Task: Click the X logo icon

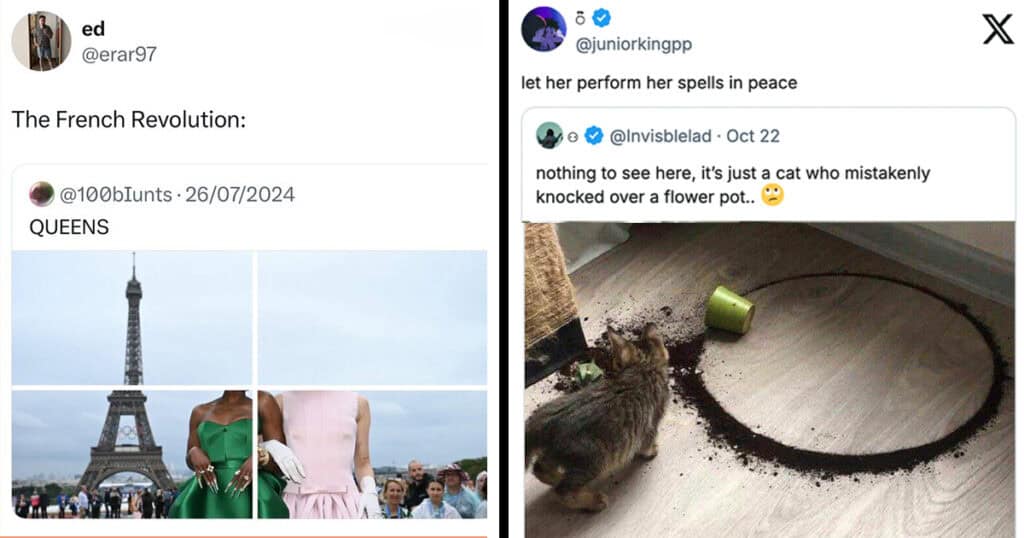Action: coord(997,28)
